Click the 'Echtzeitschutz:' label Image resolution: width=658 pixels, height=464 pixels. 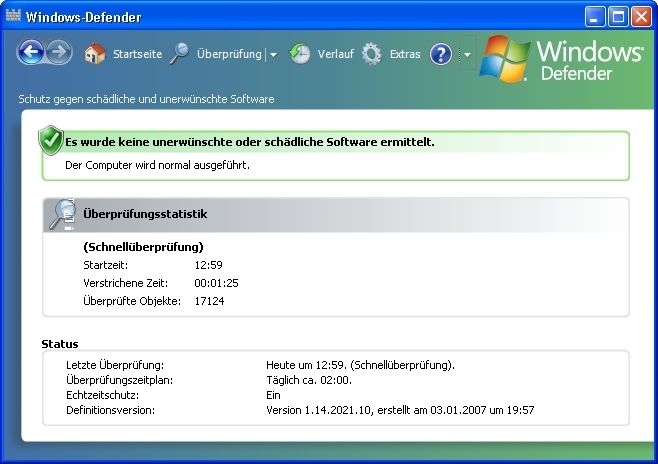pyautogui.click(x=102, y=395)
